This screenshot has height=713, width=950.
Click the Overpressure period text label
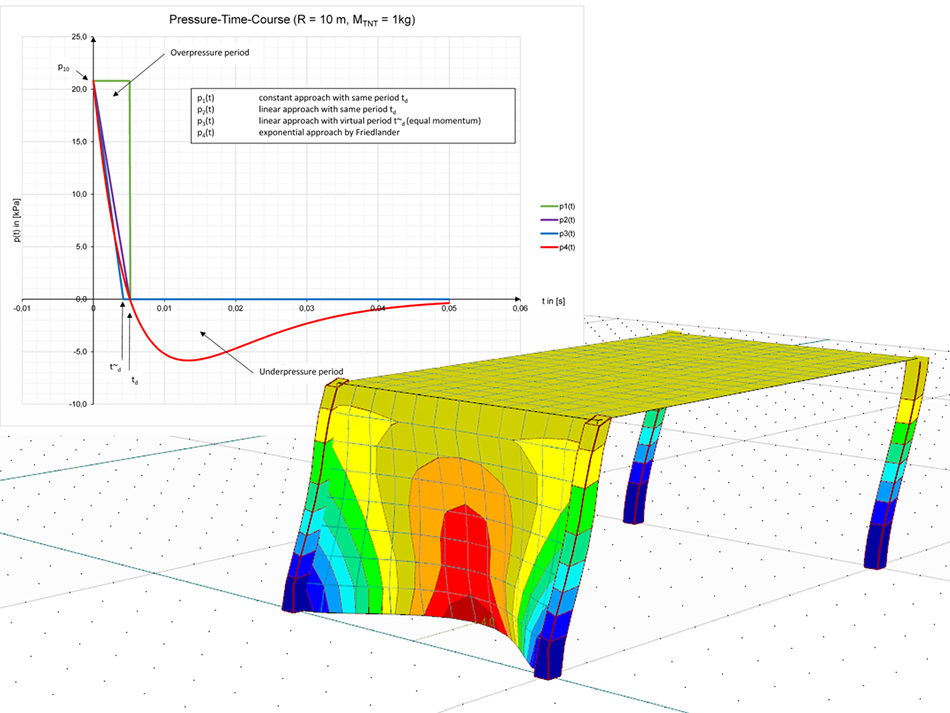tap(210, 52)
